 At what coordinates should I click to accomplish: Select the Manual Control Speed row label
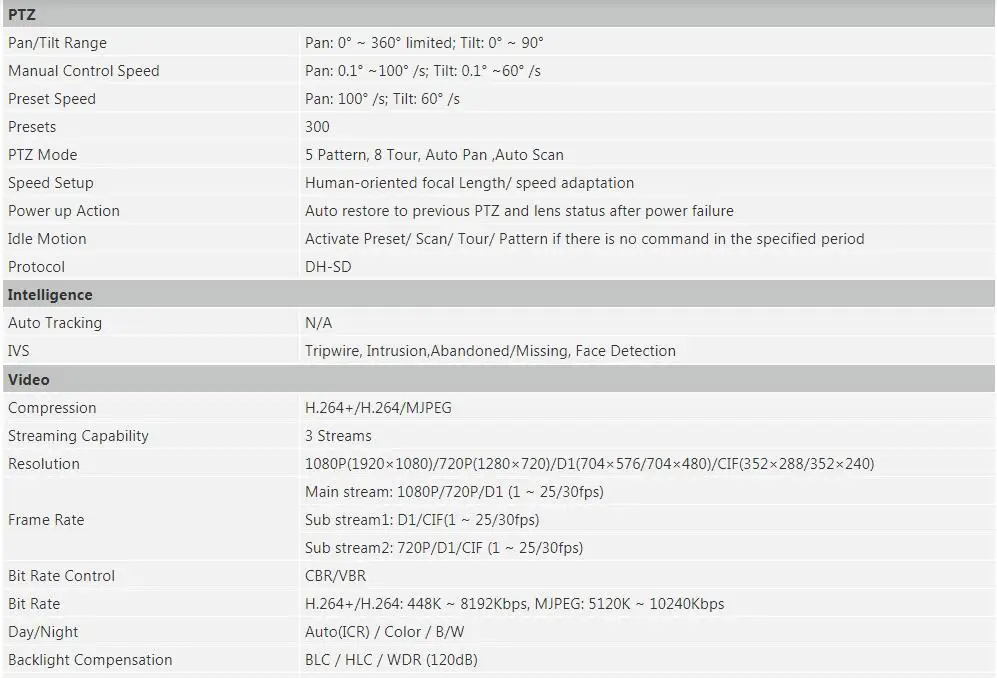tap(83, 71)
